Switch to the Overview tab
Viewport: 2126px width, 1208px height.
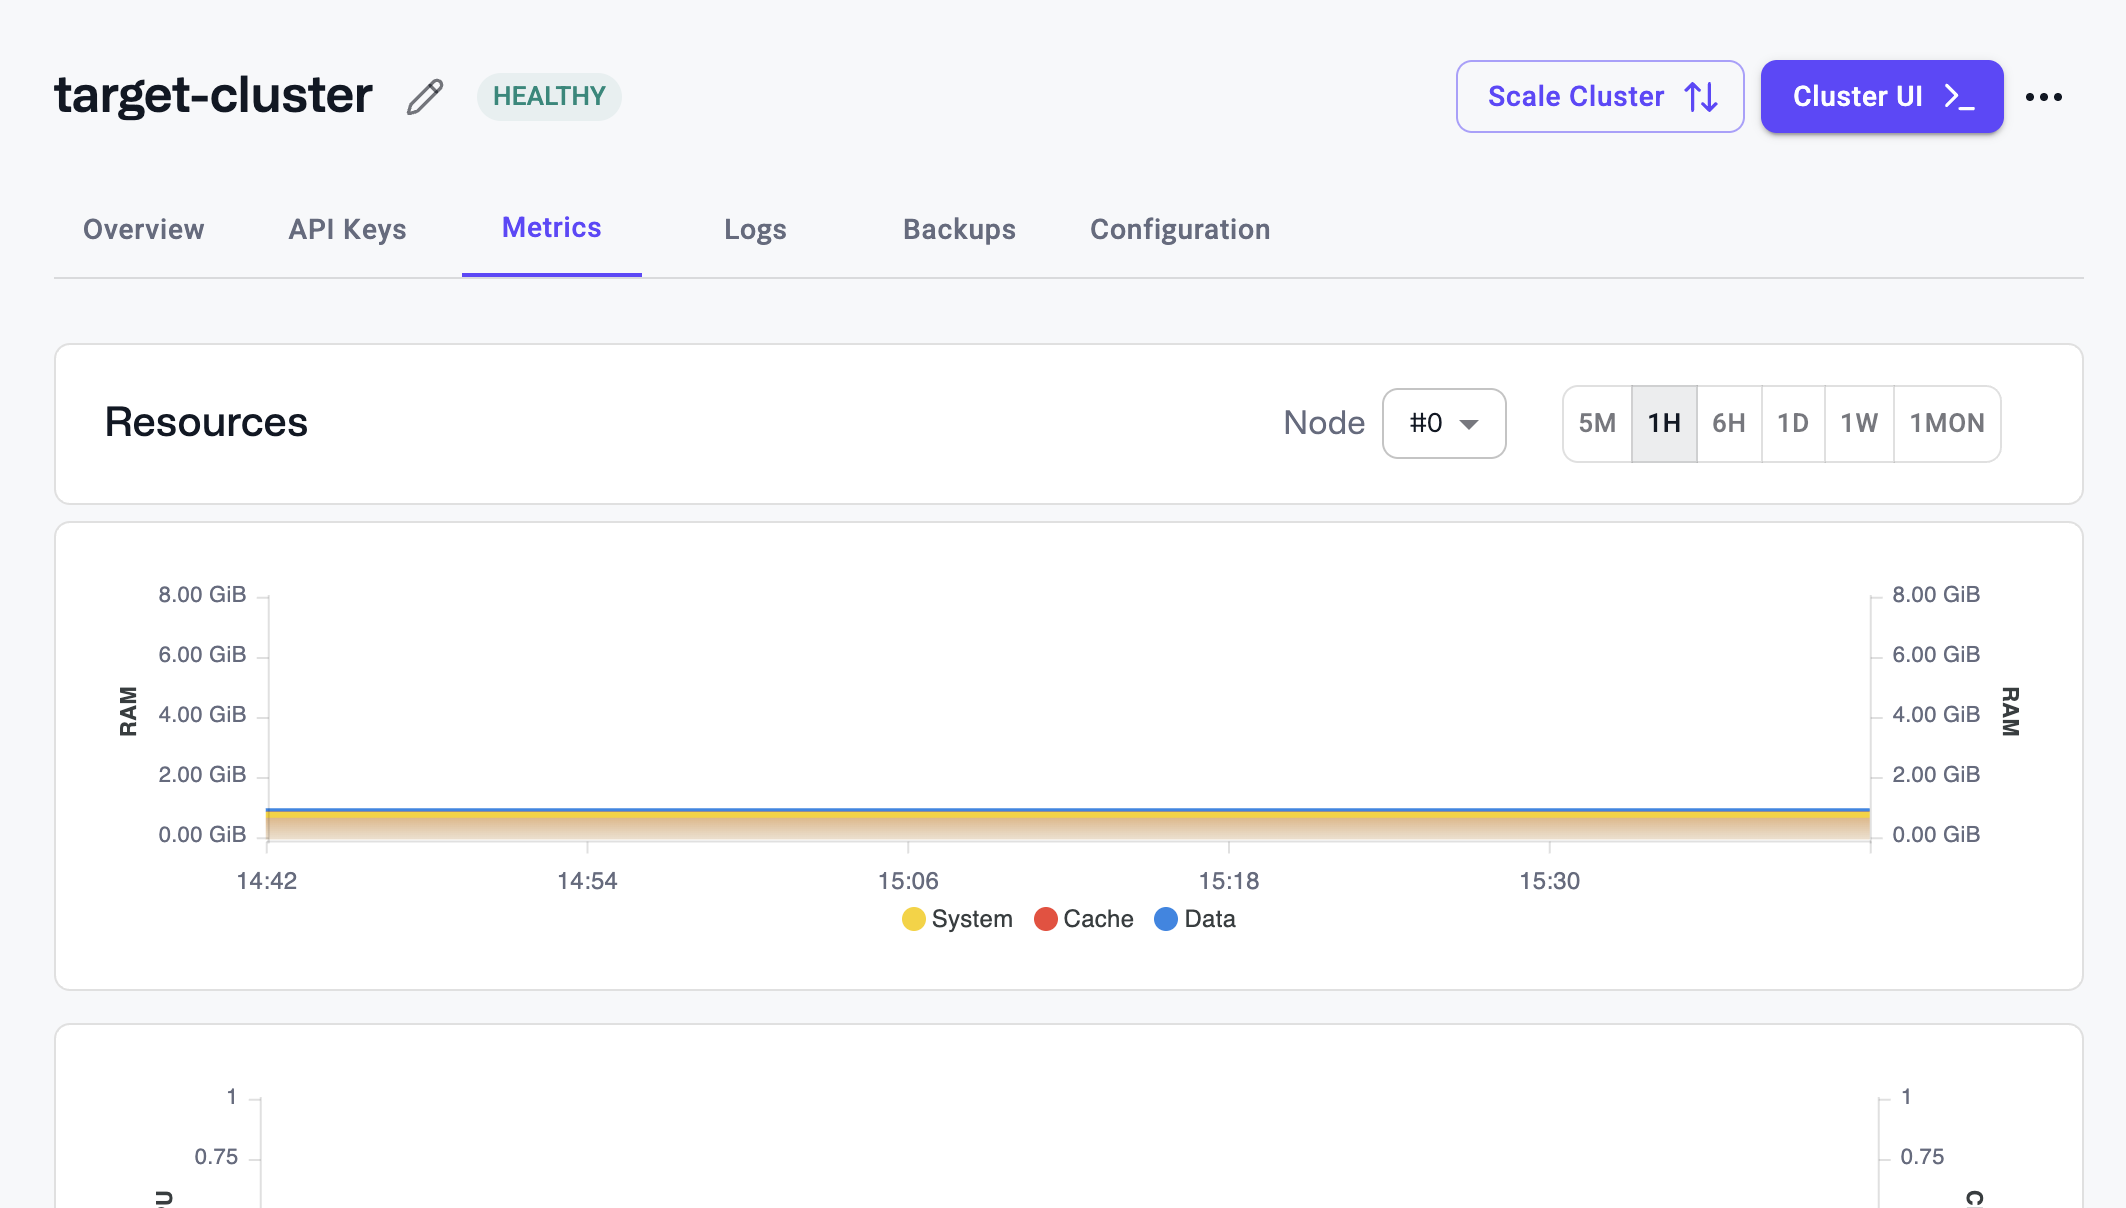pos(142,229)
